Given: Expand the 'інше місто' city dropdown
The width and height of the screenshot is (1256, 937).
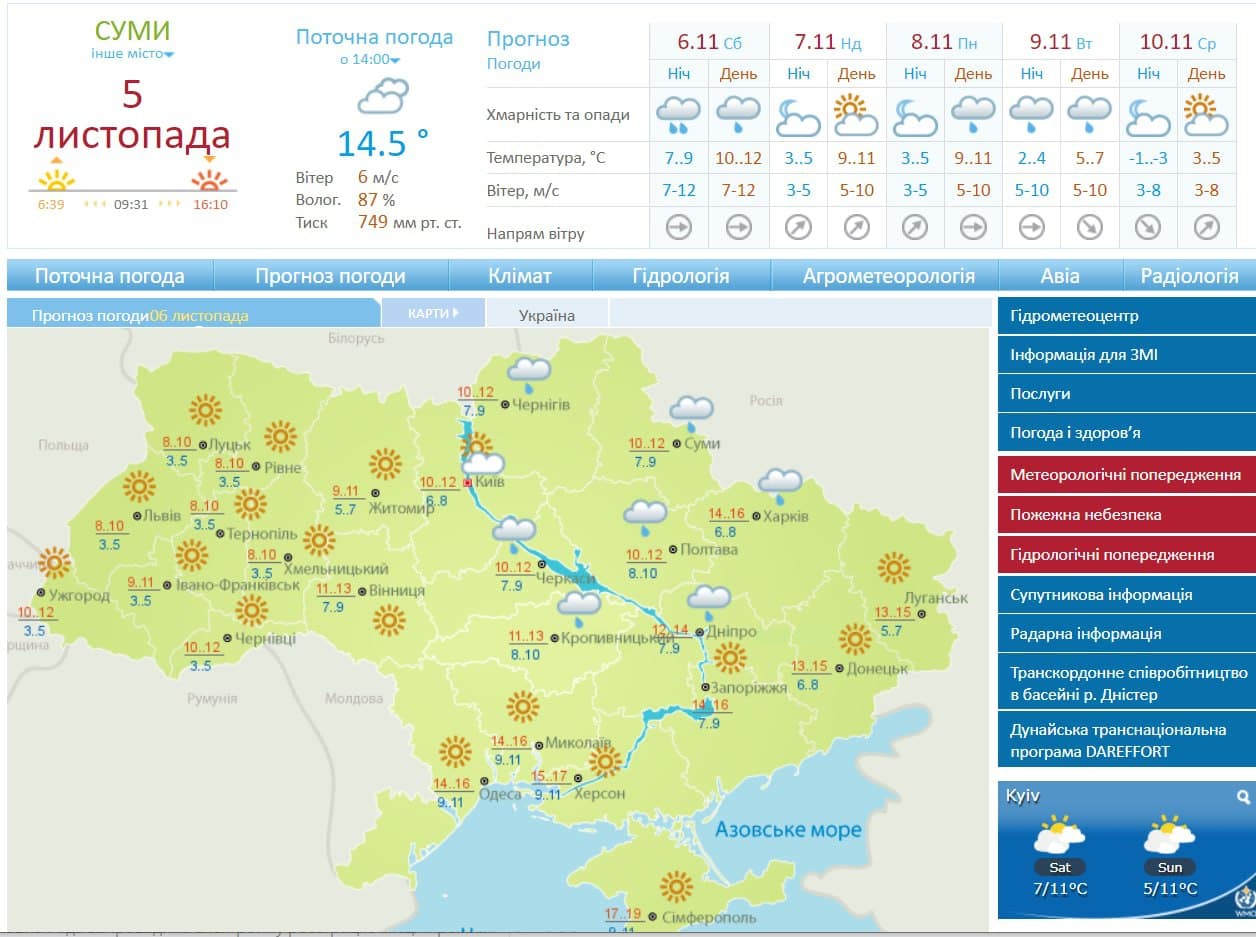Looking at the screenshot, I should click(x=132, y=54).
